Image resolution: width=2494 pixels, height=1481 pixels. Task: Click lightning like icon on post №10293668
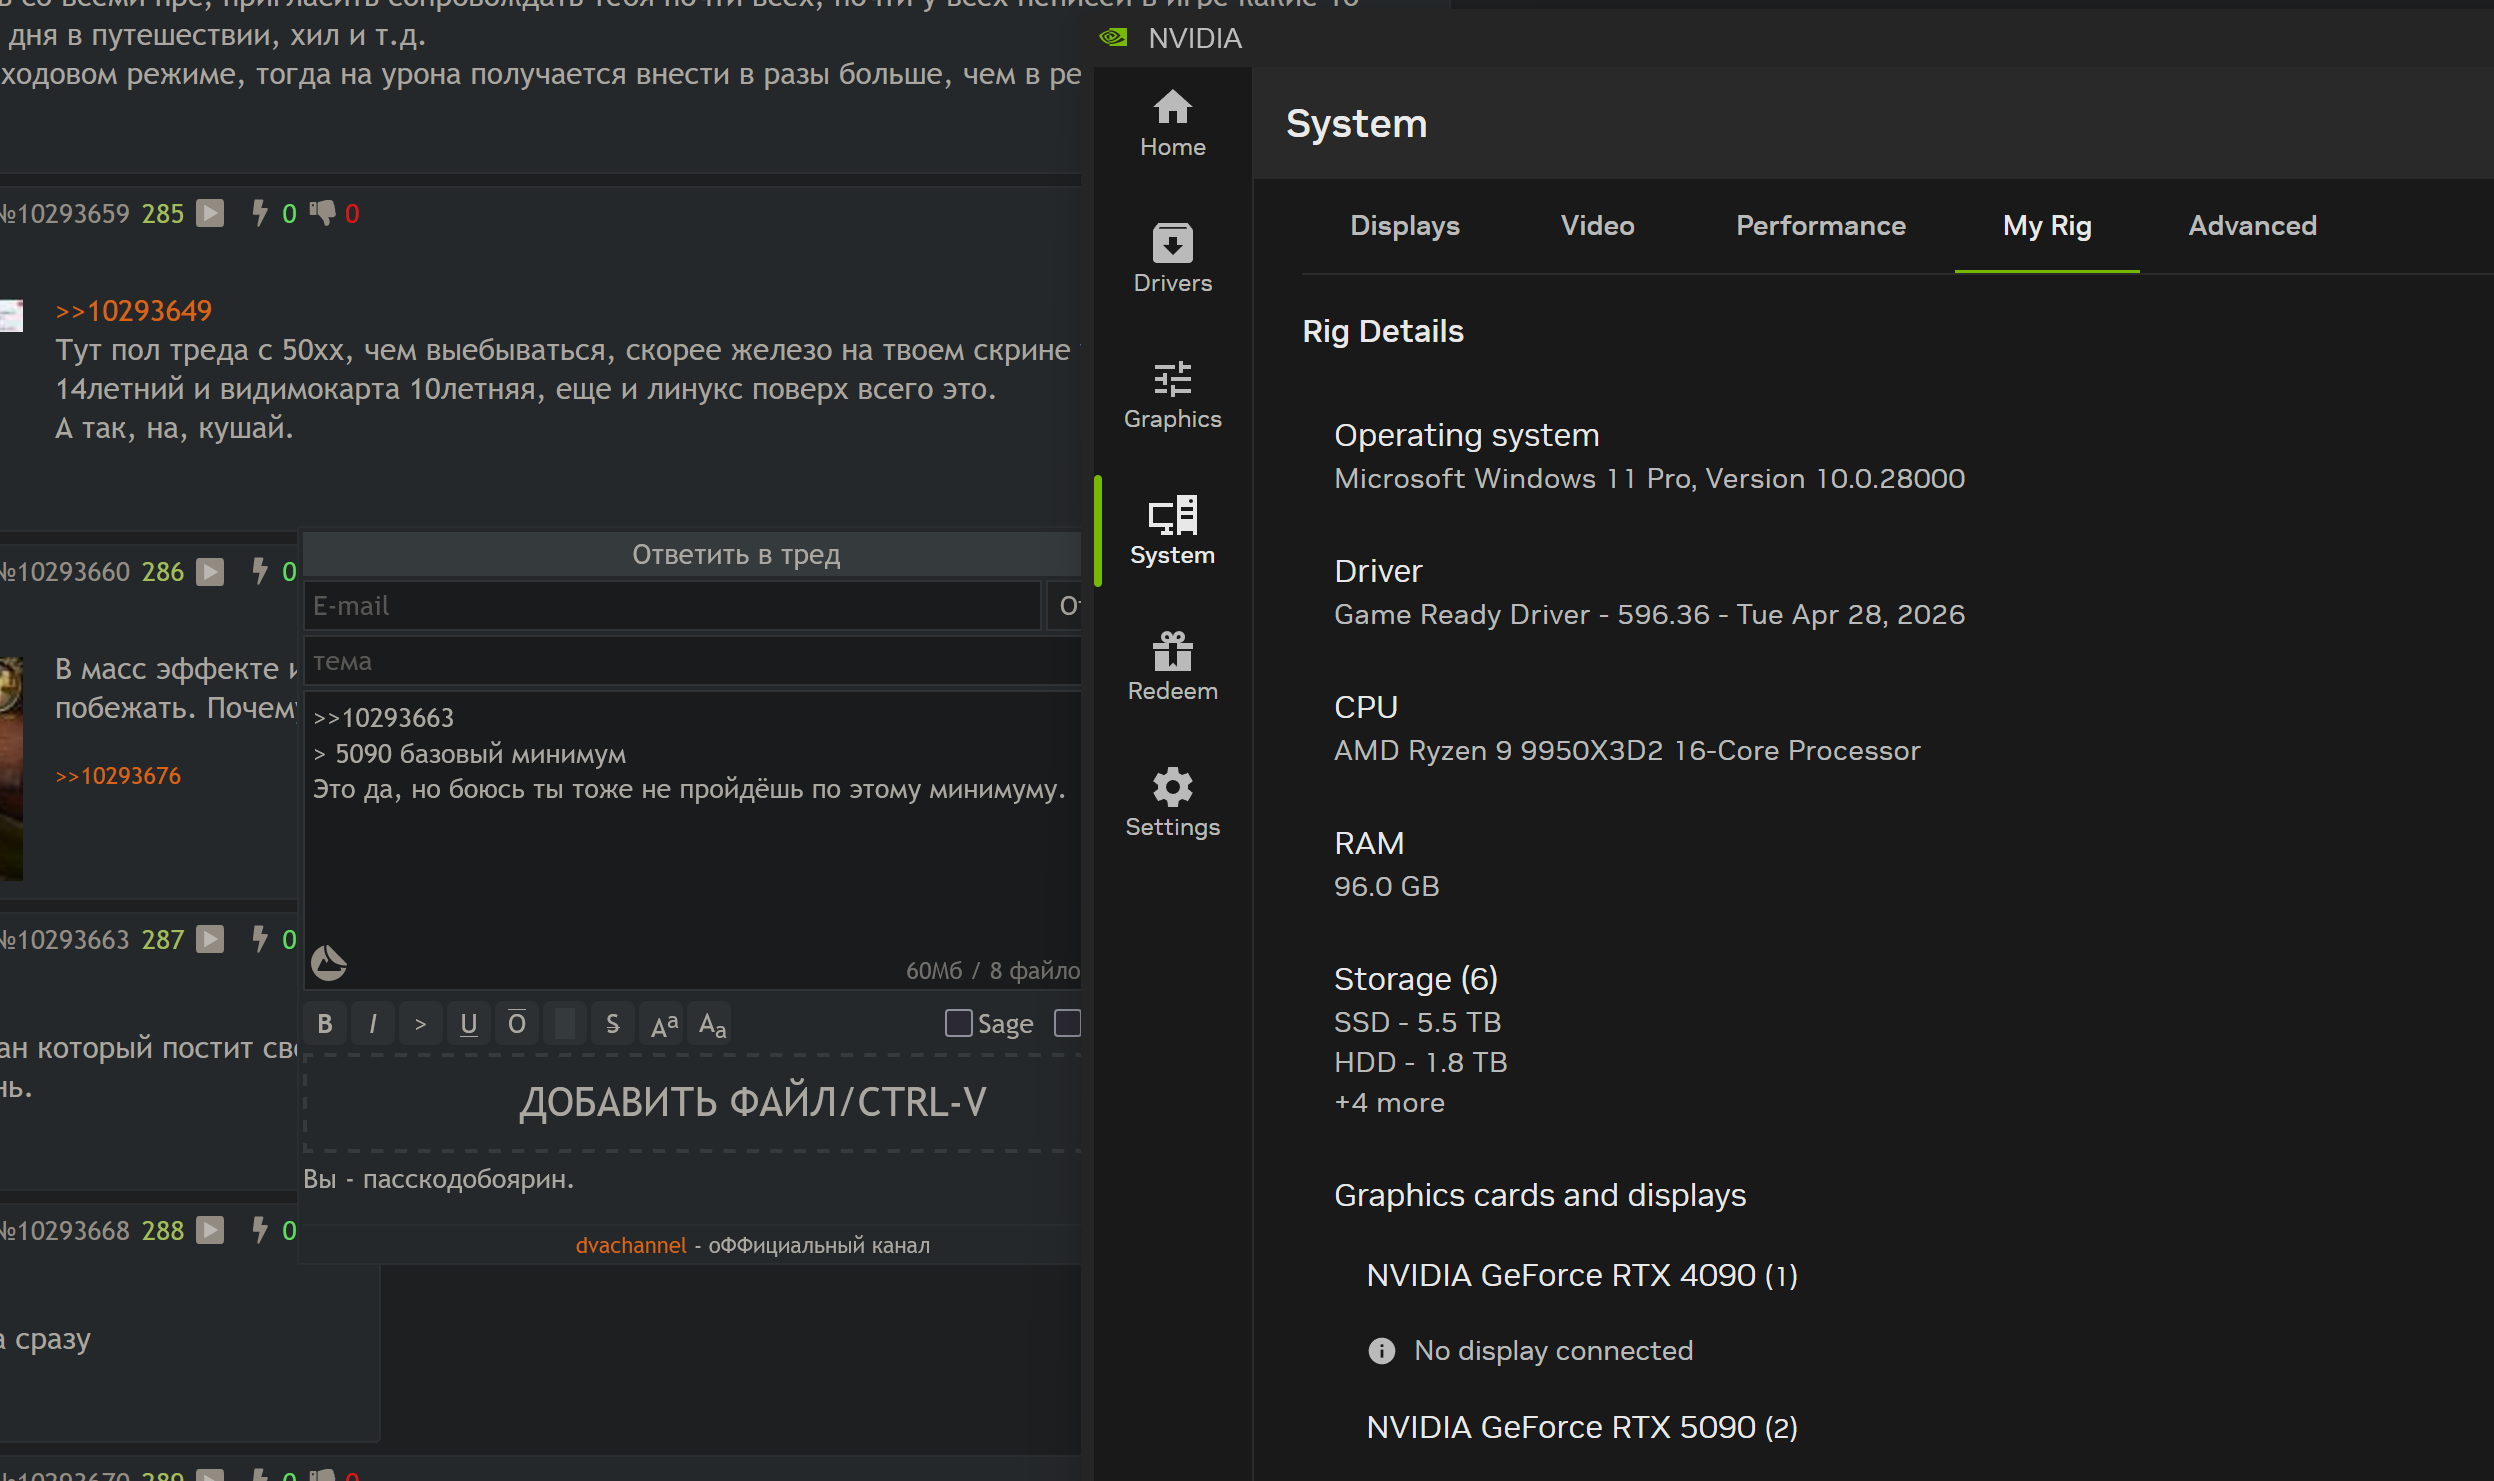pos(259,1230)
